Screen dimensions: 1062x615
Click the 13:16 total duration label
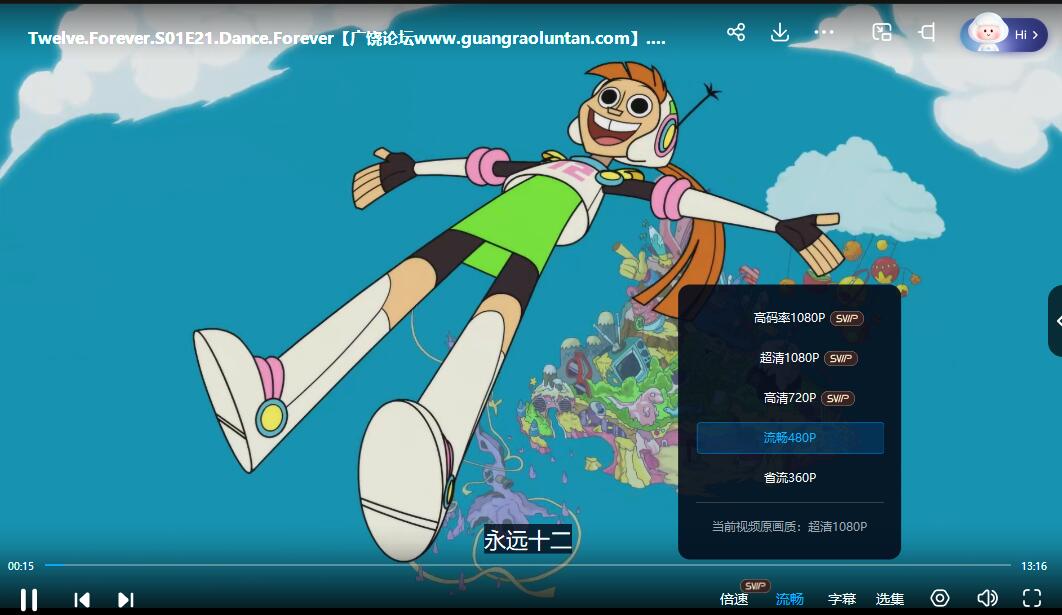(x=1034, y=566)
